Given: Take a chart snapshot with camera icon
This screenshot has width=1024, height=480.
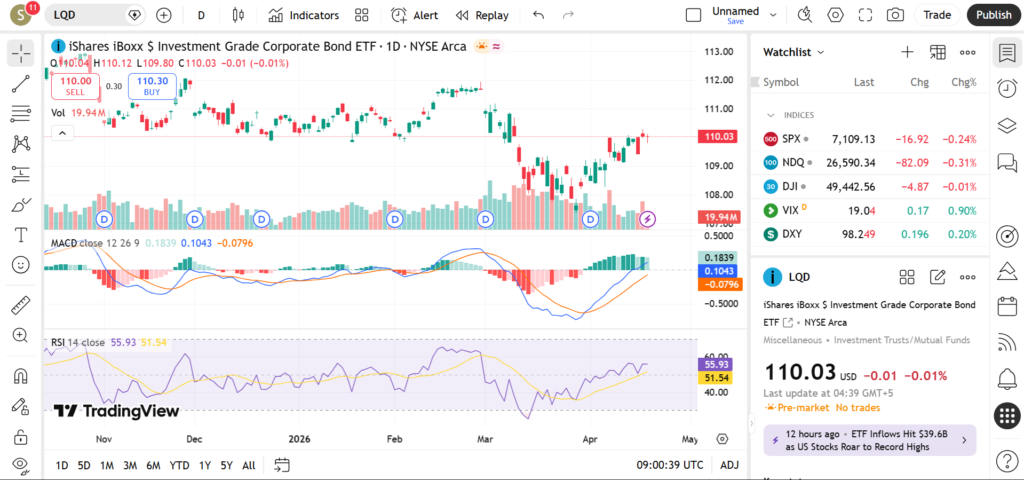Looking at the screenshot, I should pyautogui.click(x=895, y=15).
